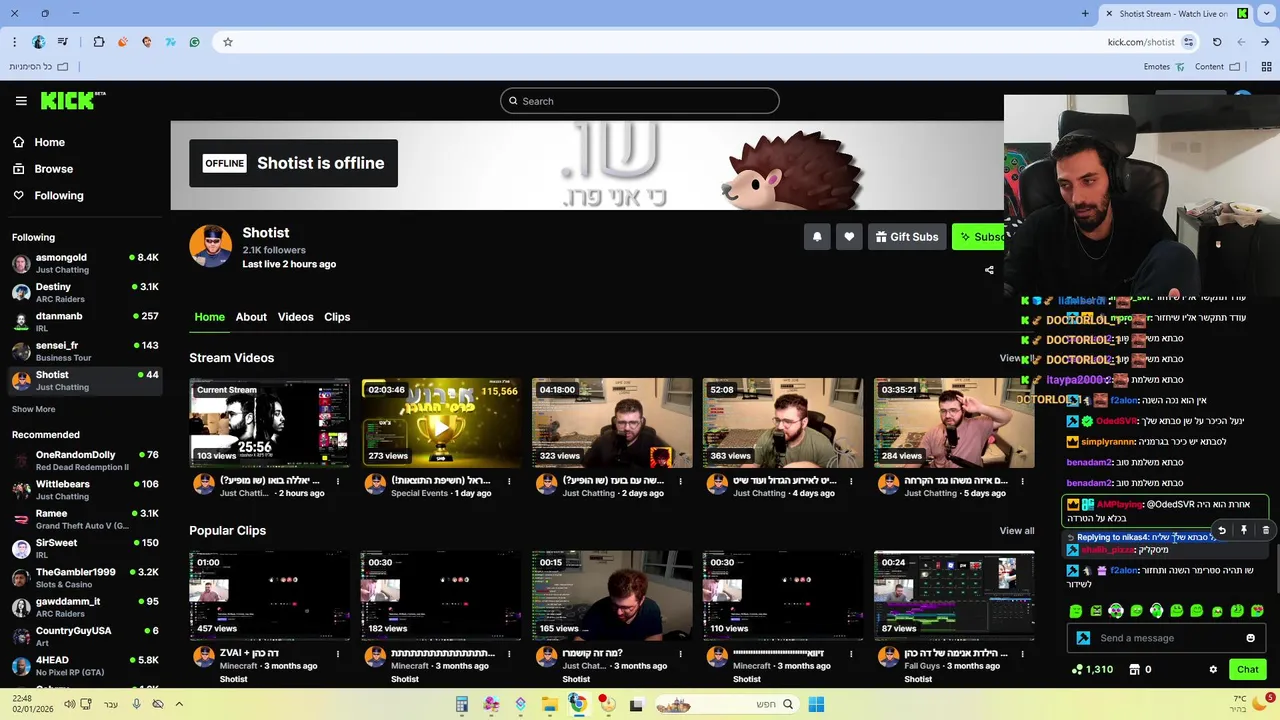This screenshot has width=1280, height=720.
Task: Open options menu for the 165-views clip
Action: tap(680, 653)
